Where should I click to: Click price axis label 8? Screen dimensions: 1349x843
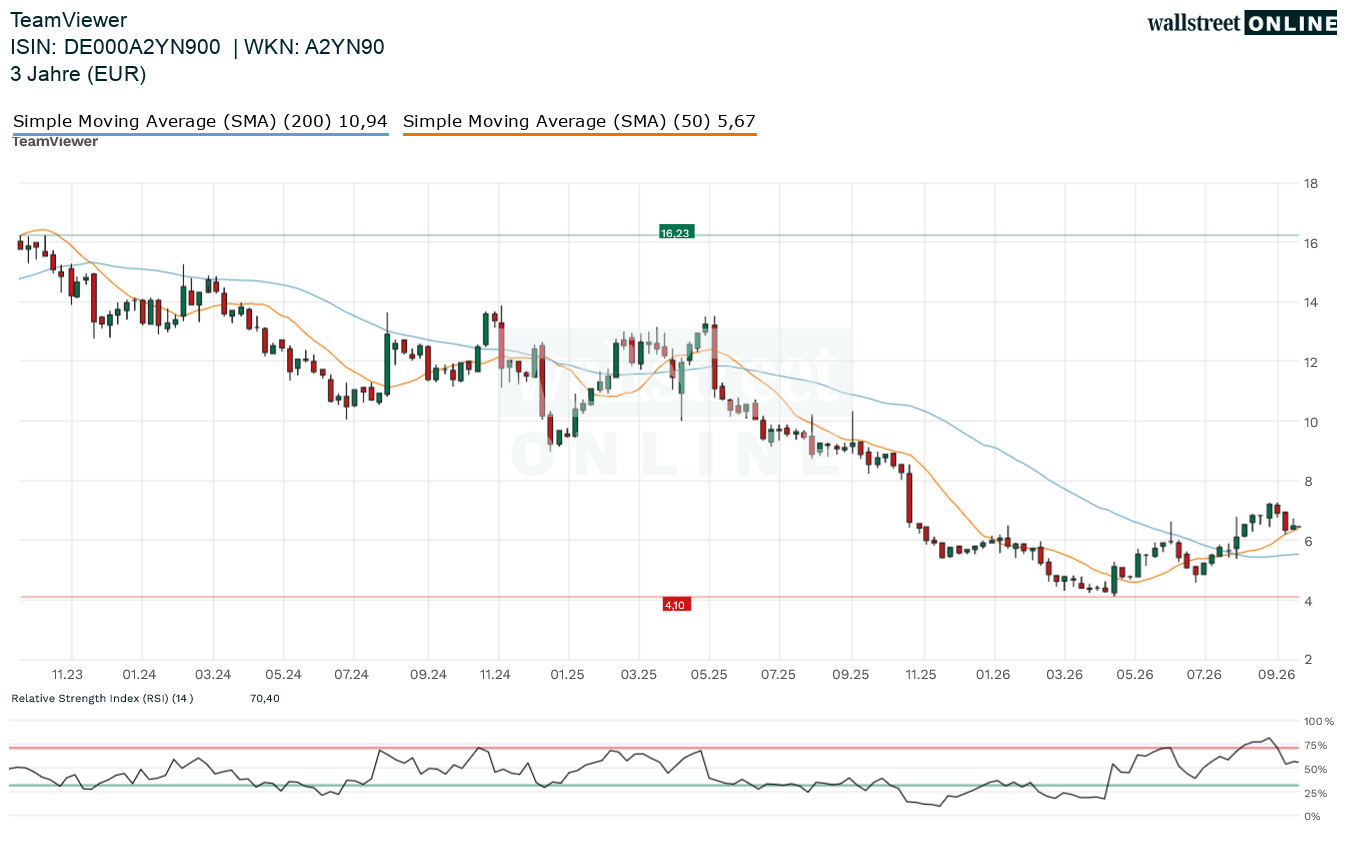(1307, 481)
